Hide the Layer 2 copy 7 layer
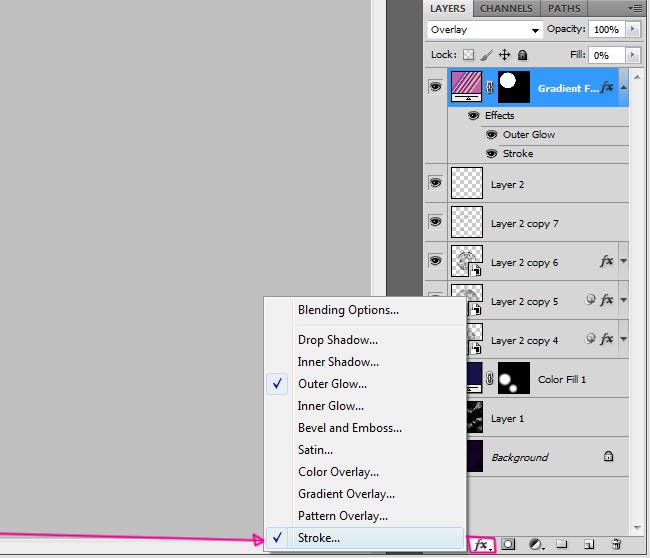This screenshot has width=650, height=558. 435,222
